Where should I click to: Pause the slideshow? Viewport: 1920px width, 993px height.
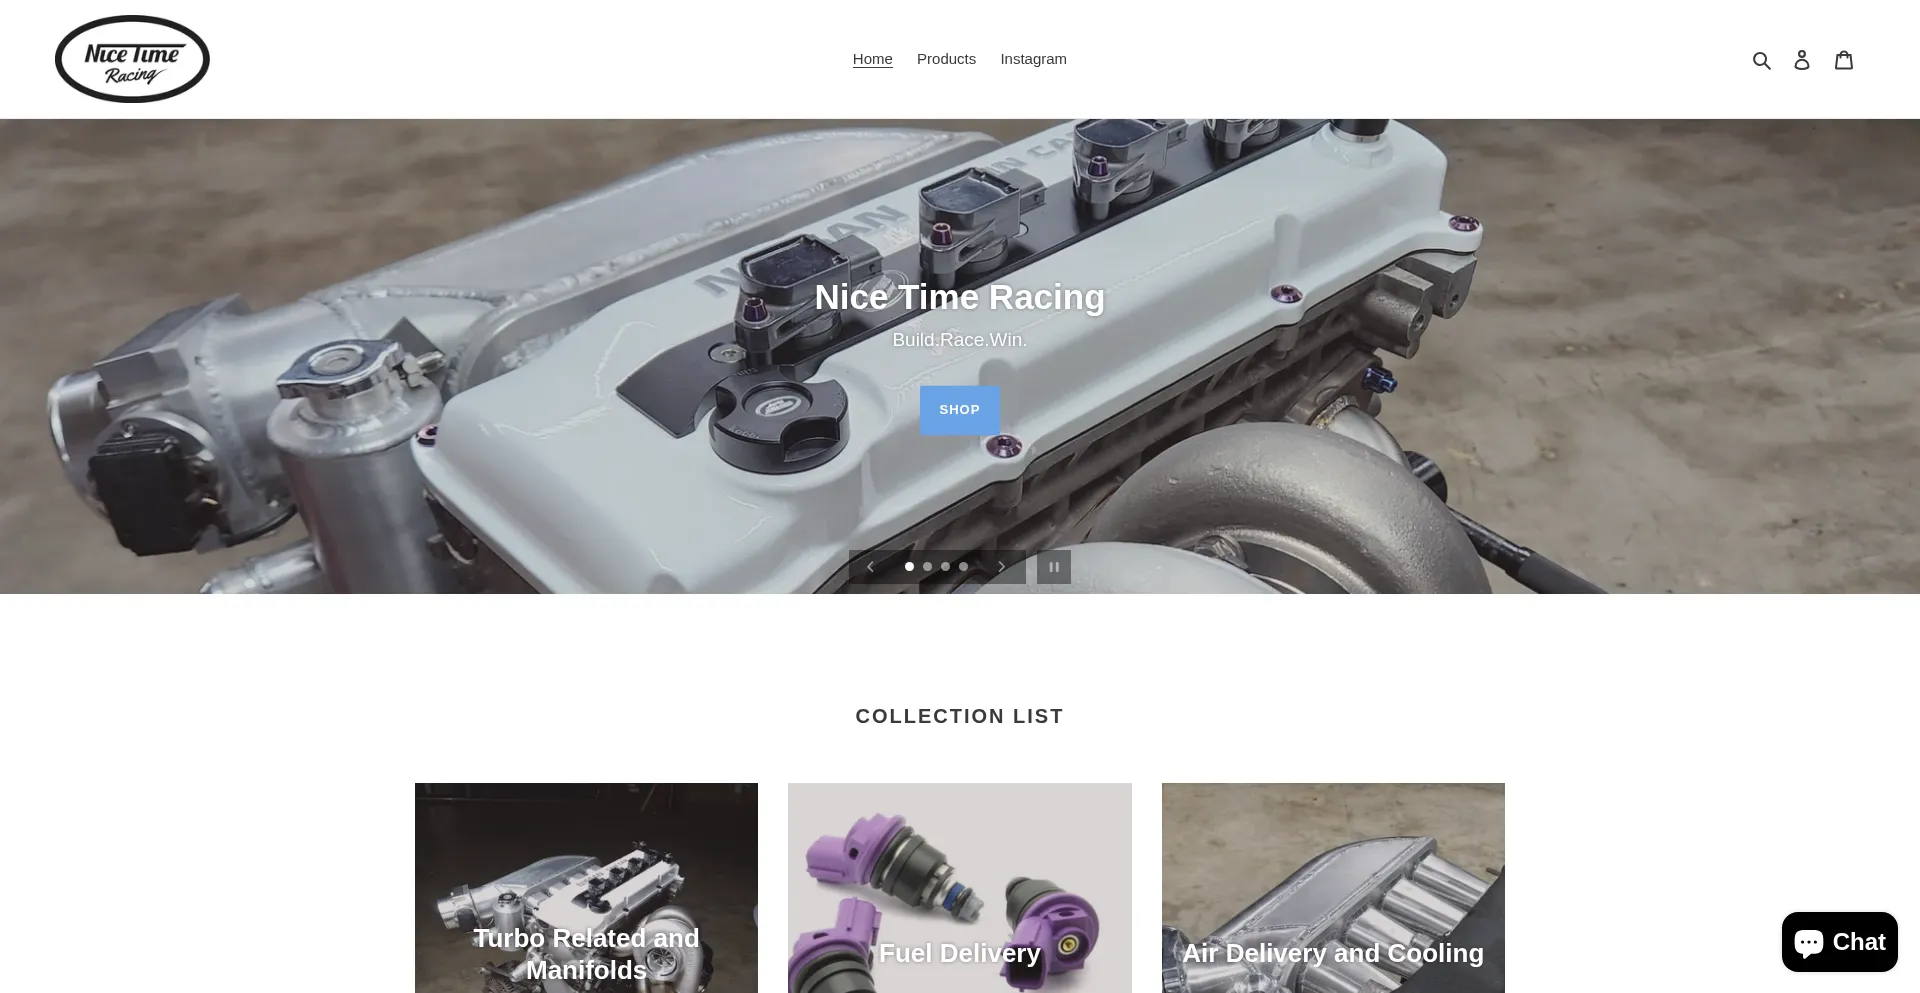point(1054,567)
